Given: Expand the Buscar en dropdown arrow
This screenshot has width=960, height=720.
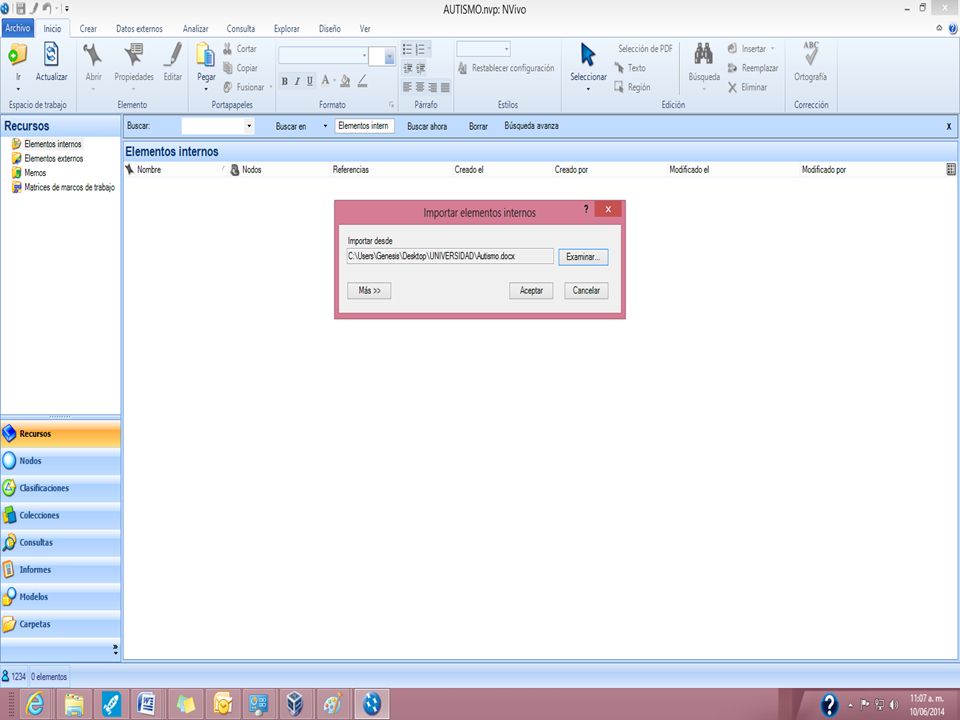Looking at the screenshot, I should 325,126.
